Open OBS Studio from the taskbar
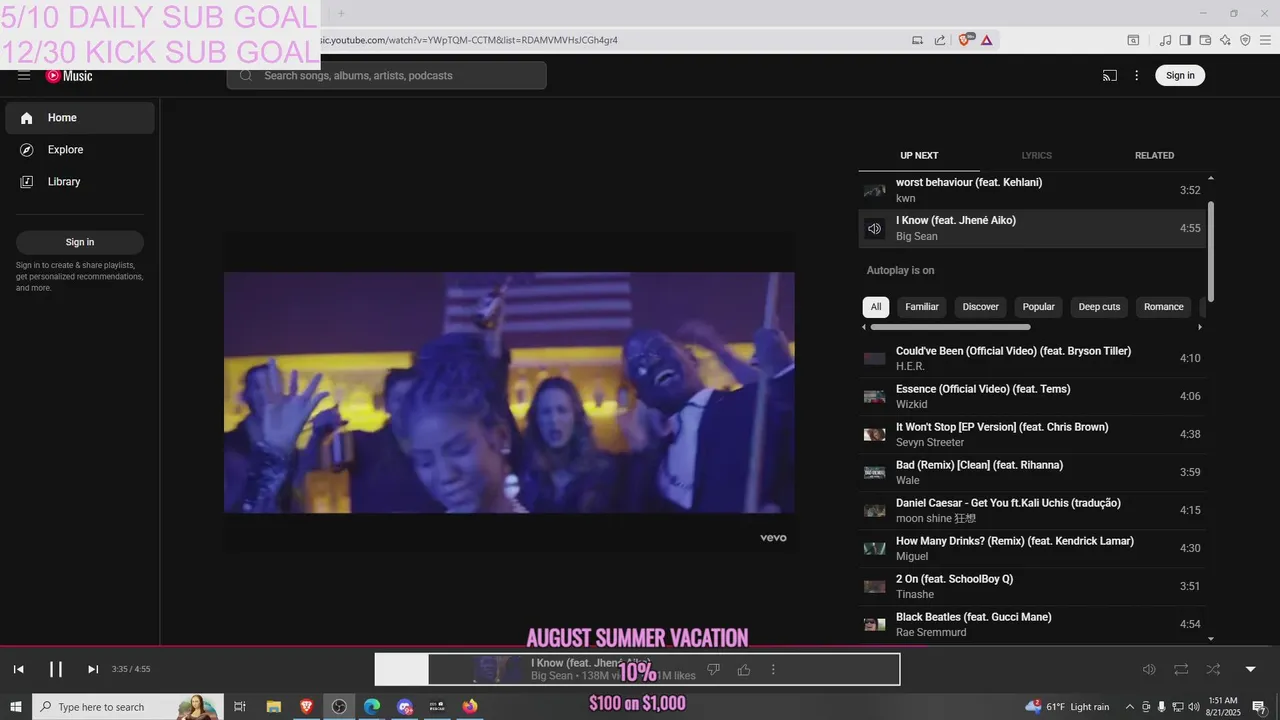This screenshot has height=720, width=1280. pyautogui.click(x=339, y=707)
